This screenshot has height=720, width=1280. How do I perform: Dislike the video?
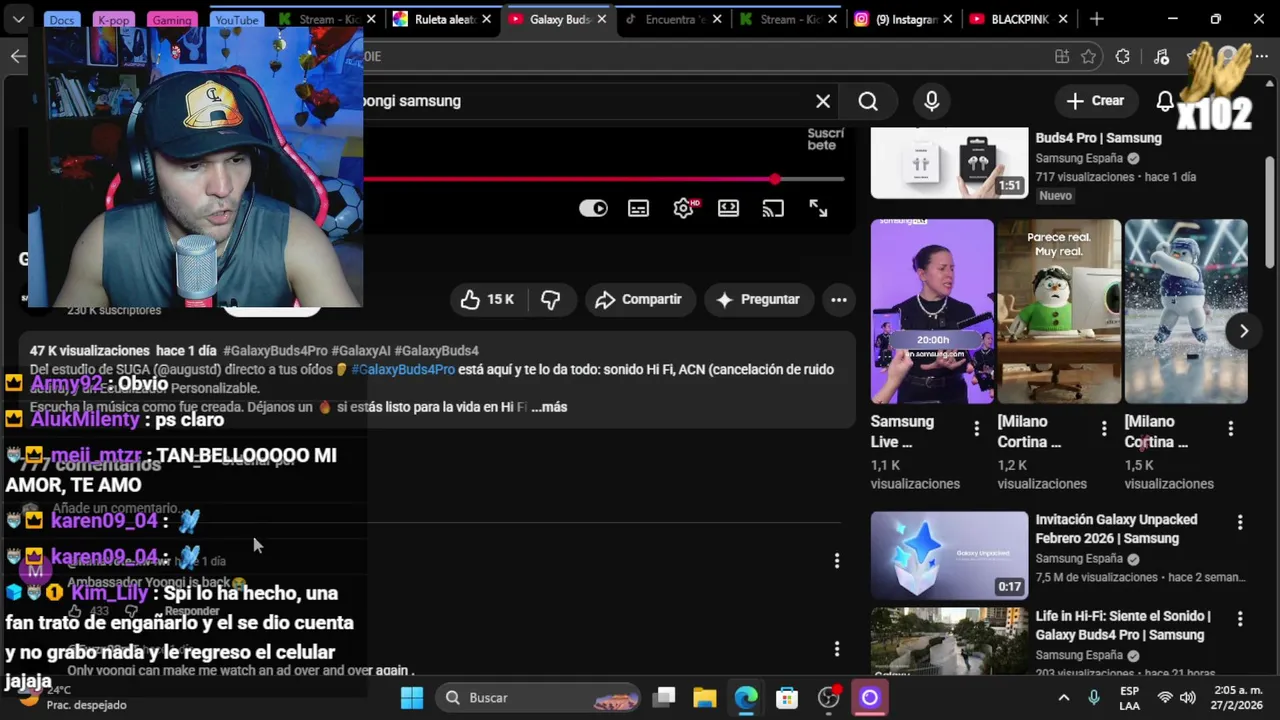point(551,299)
